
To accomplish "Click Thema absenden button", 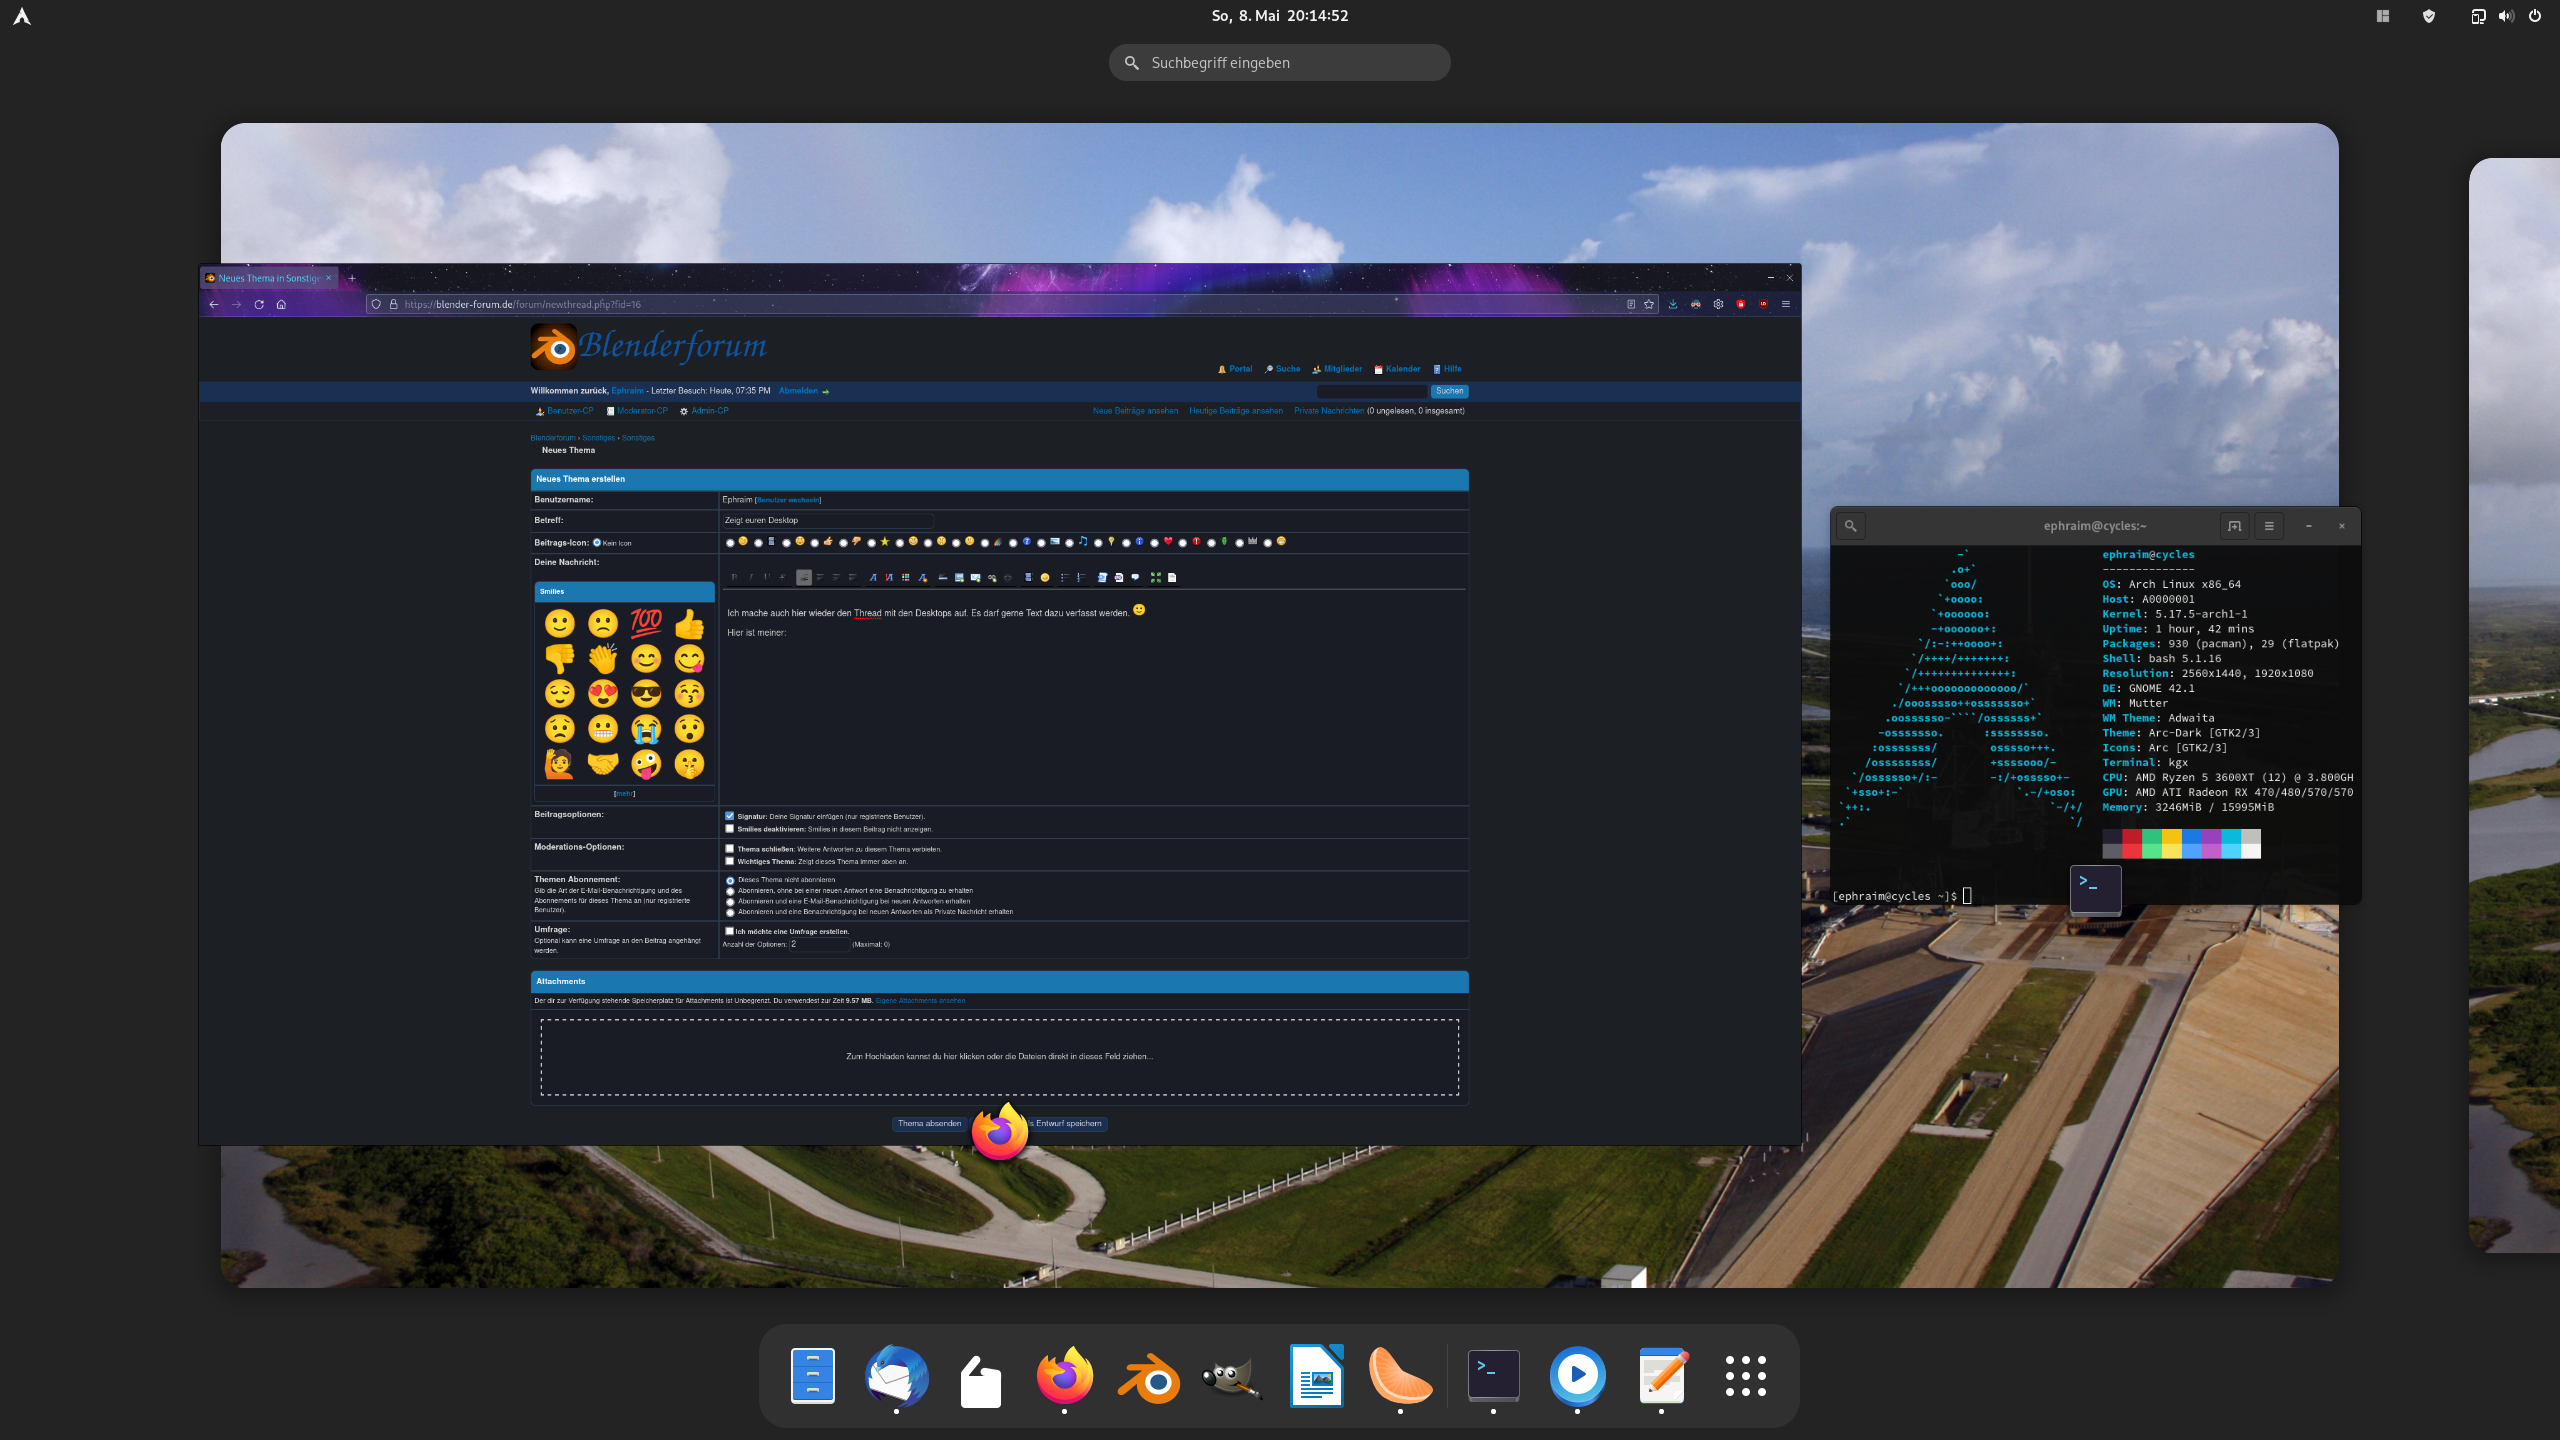I will click(929, 1123).
